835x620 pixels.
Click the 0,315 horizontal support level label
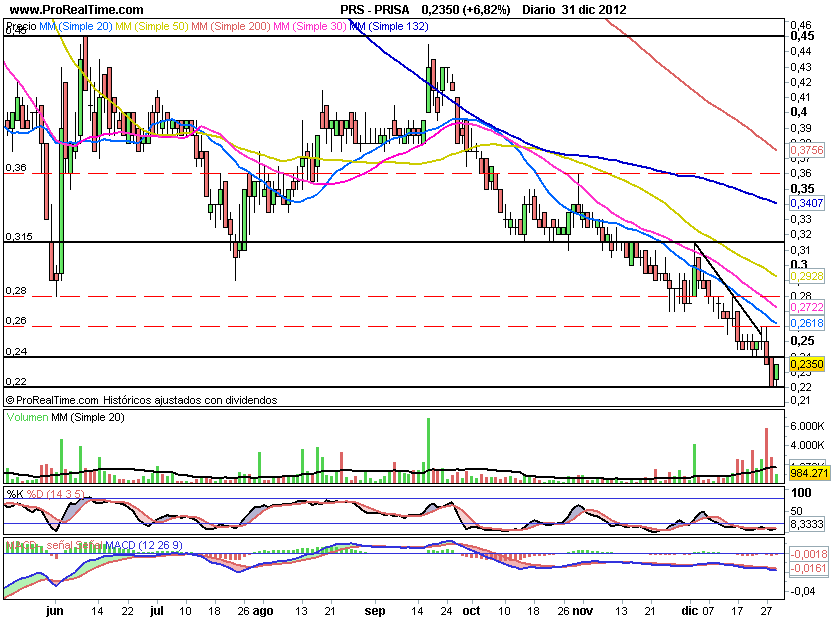tap(20, 236)
